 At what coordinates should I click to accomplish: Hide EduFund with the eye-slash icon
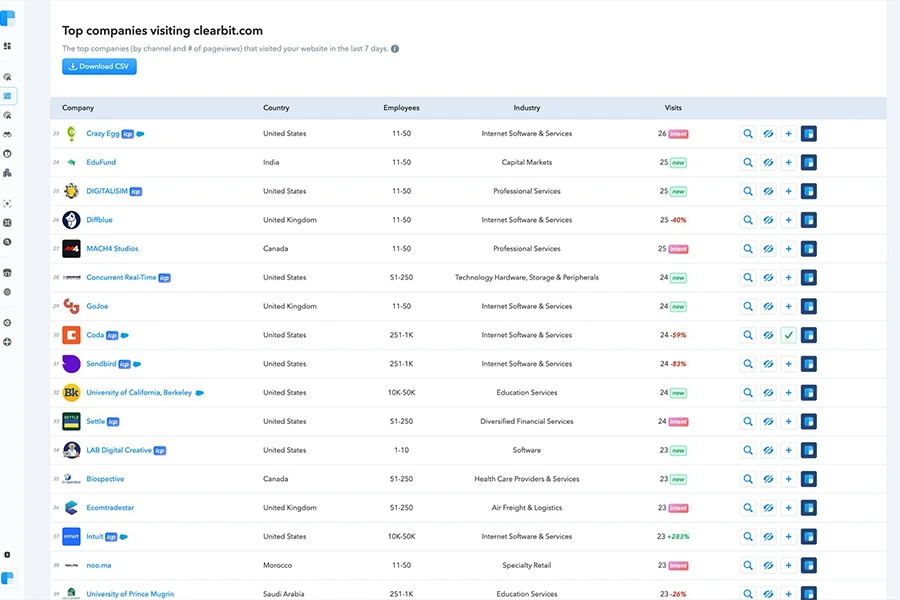click(768, 162)
